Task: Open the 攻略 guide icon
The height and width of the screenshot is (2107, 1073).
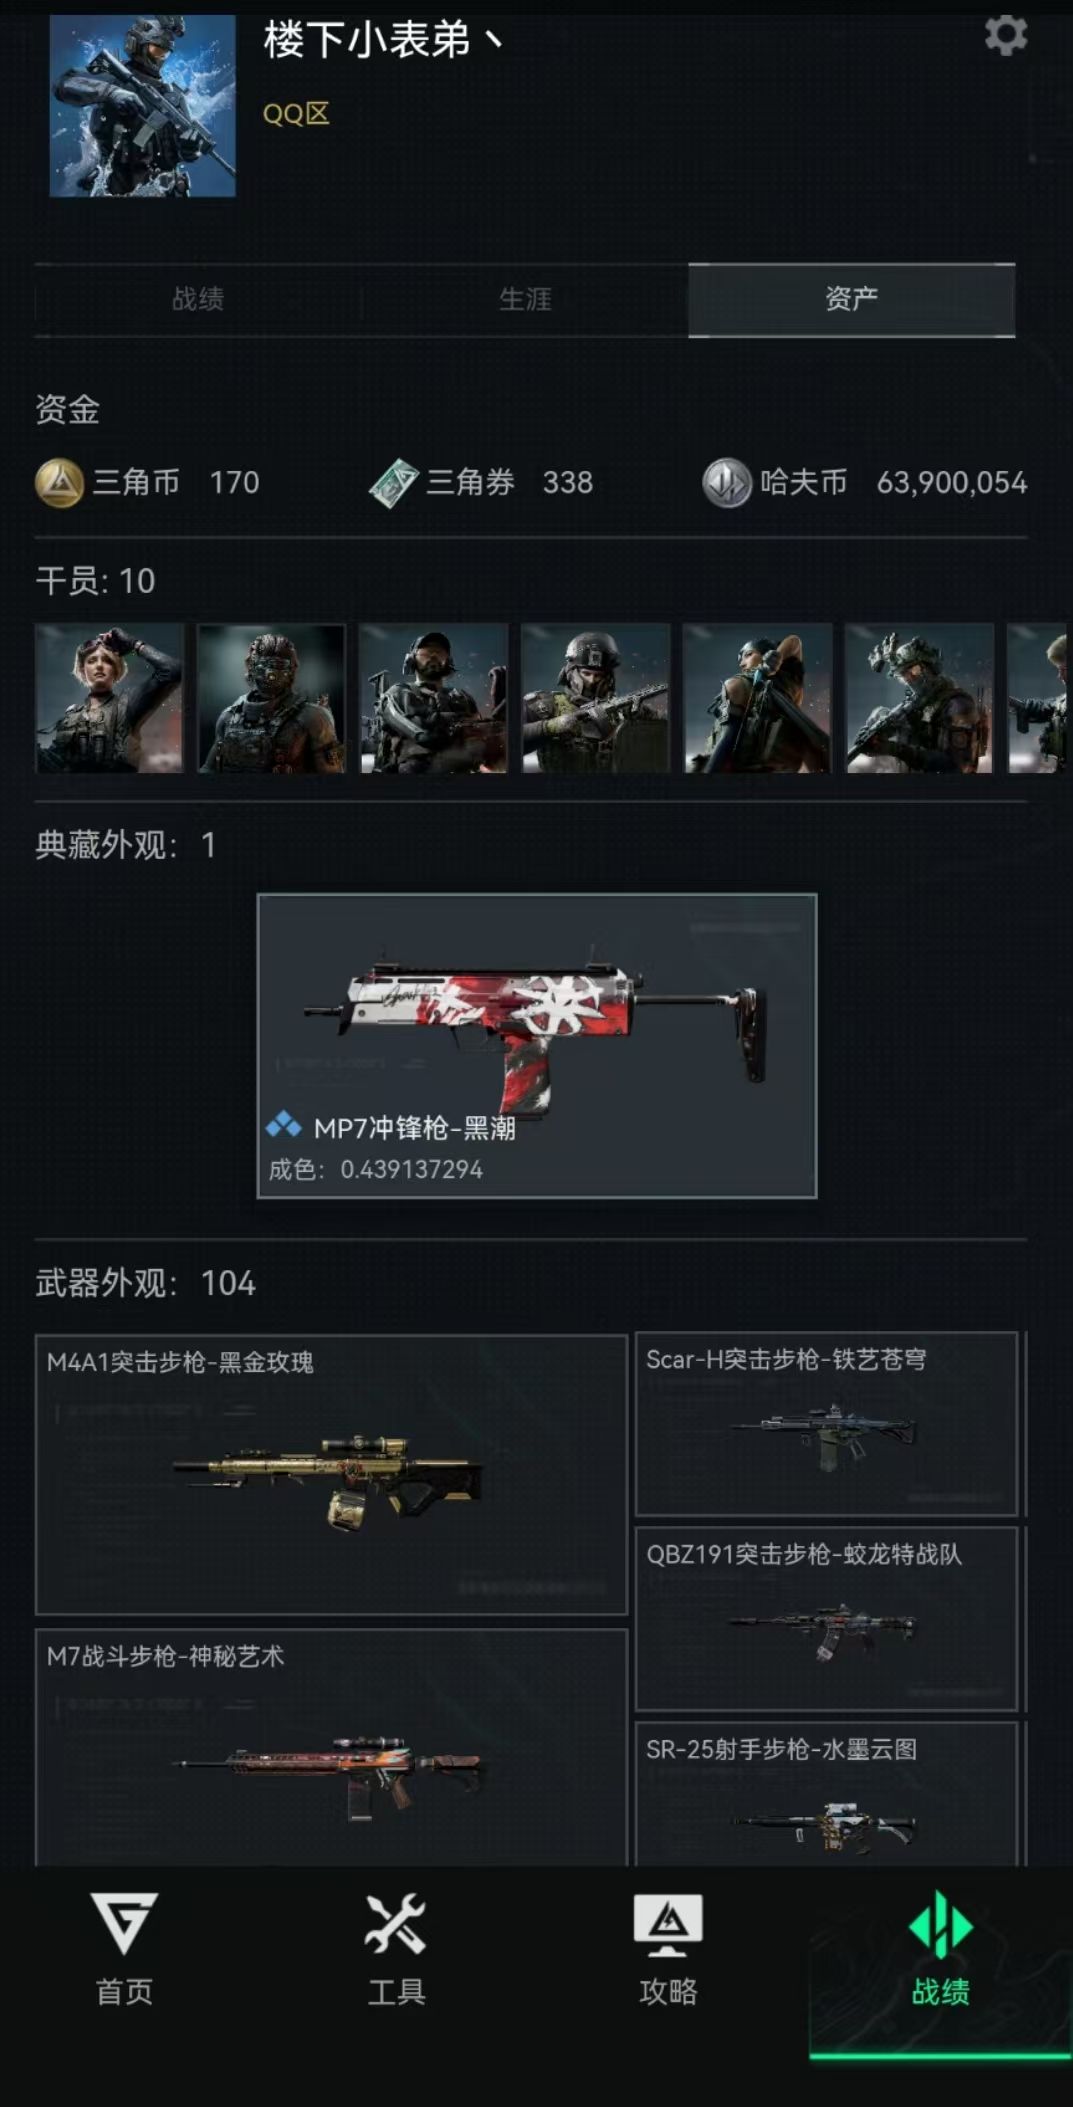Action: [x=668, y=1925]
